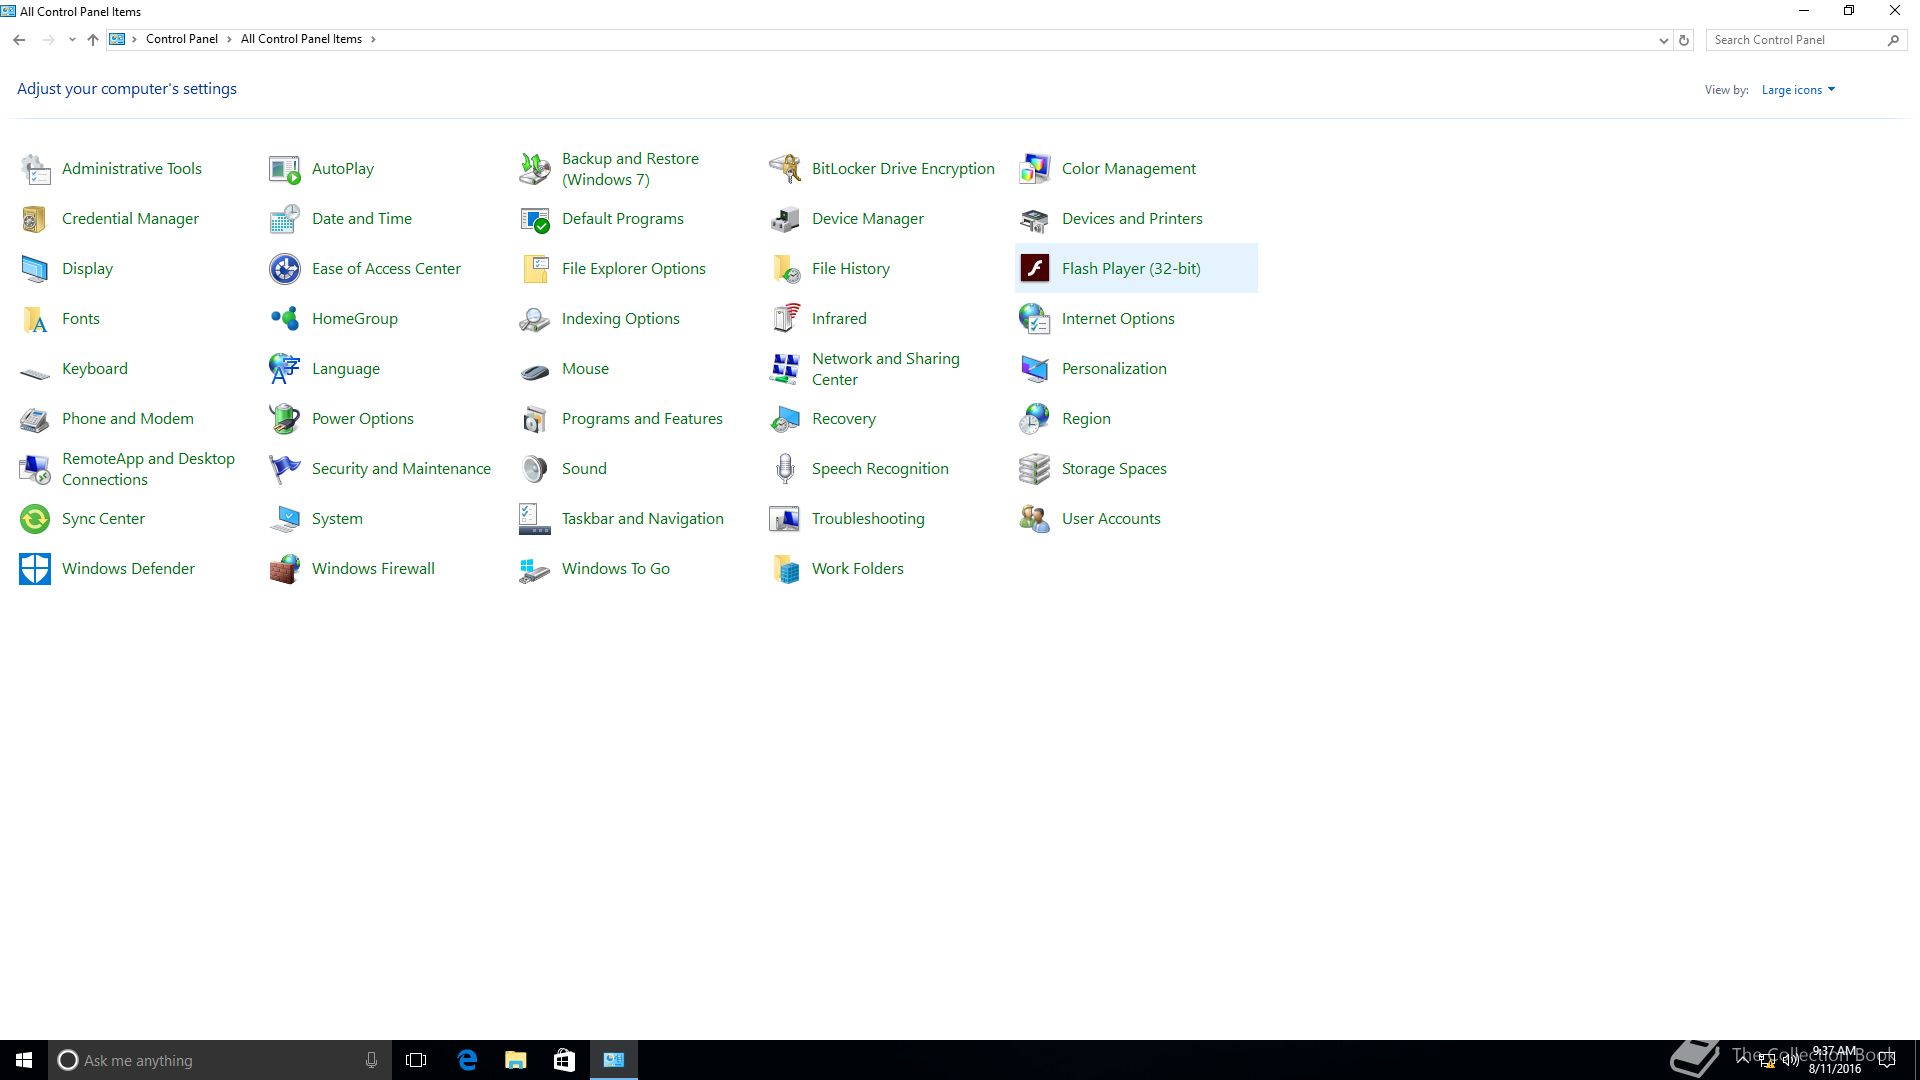Image resolution: width=1920 pixels, height=1080 pixels.
Task: Open the Flash Player icon
Action: [x=1035, y=269]
